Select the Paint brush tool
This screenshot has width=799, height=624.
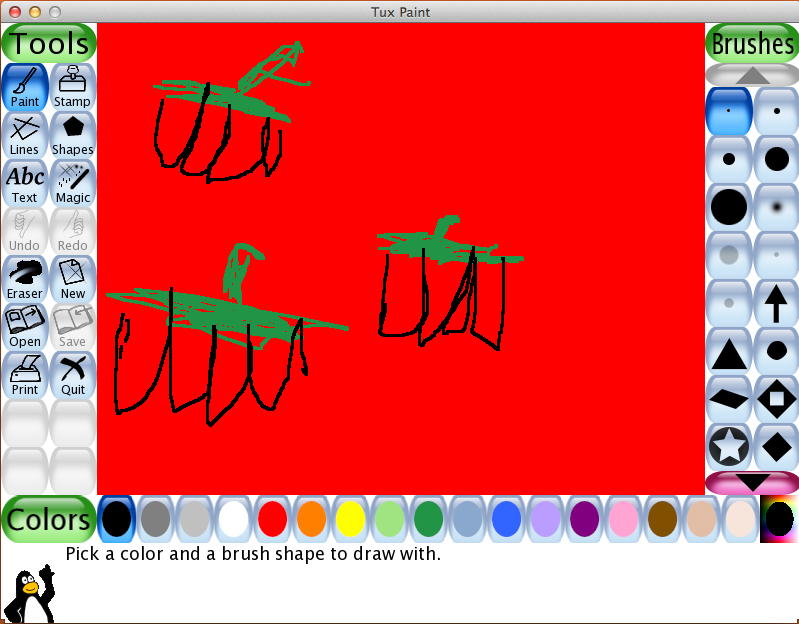coord(24,87)
